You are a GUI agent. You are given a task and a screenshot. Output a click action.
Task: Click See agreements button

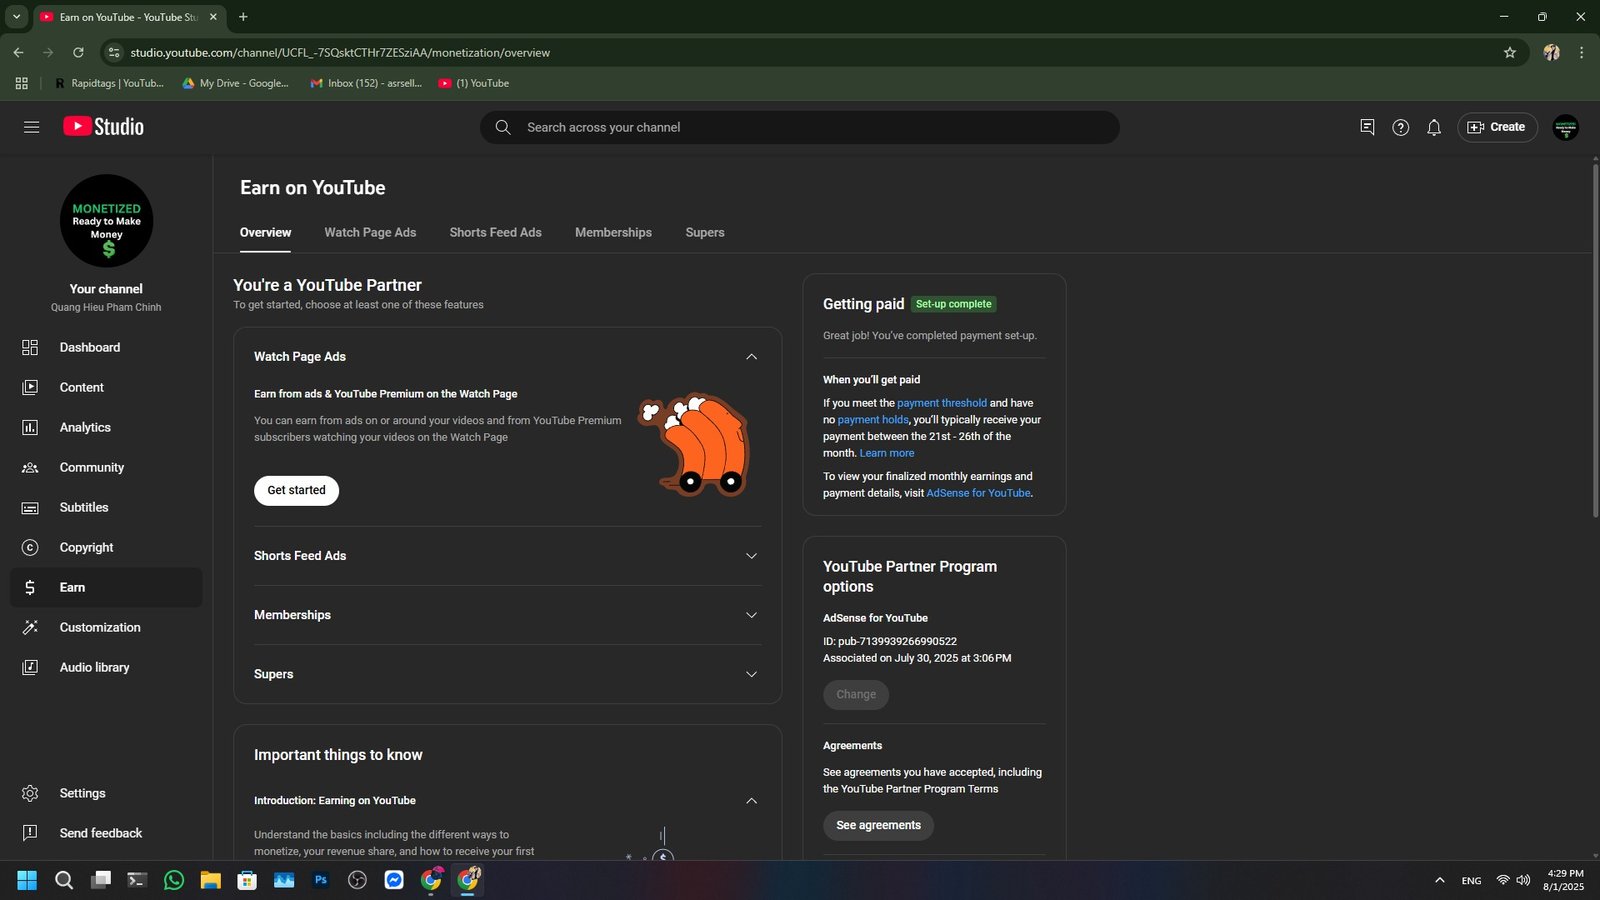click(x=878, y=825)
